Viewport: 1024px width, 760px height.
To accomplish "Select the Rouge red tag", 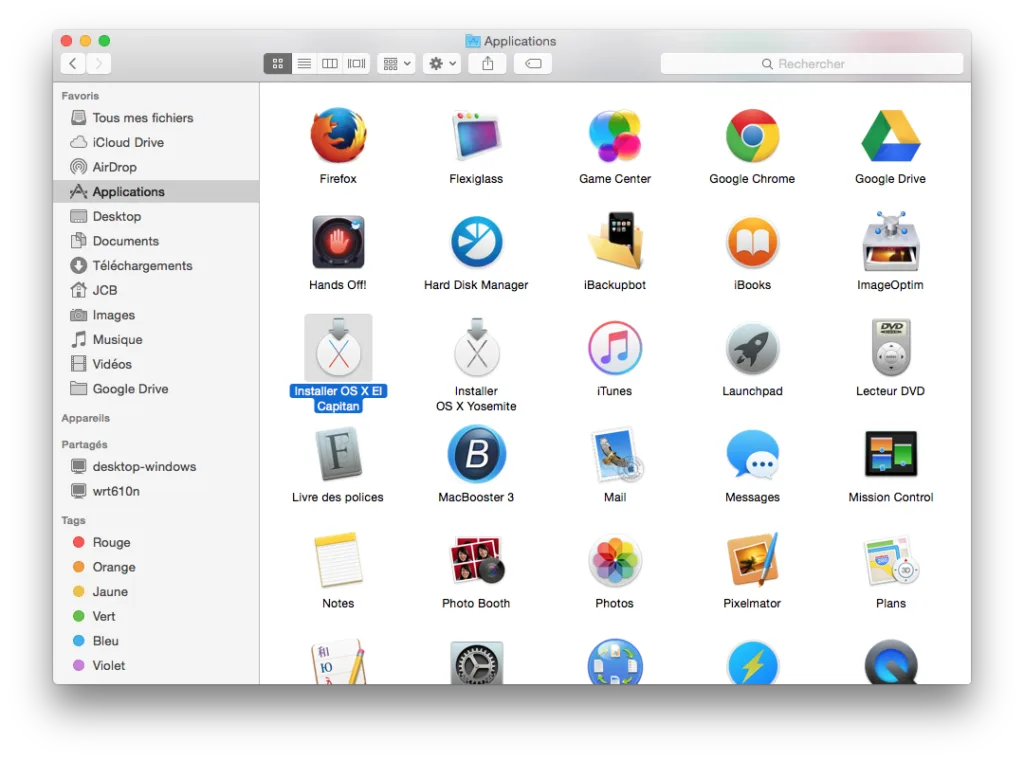I will pos(155,542).
